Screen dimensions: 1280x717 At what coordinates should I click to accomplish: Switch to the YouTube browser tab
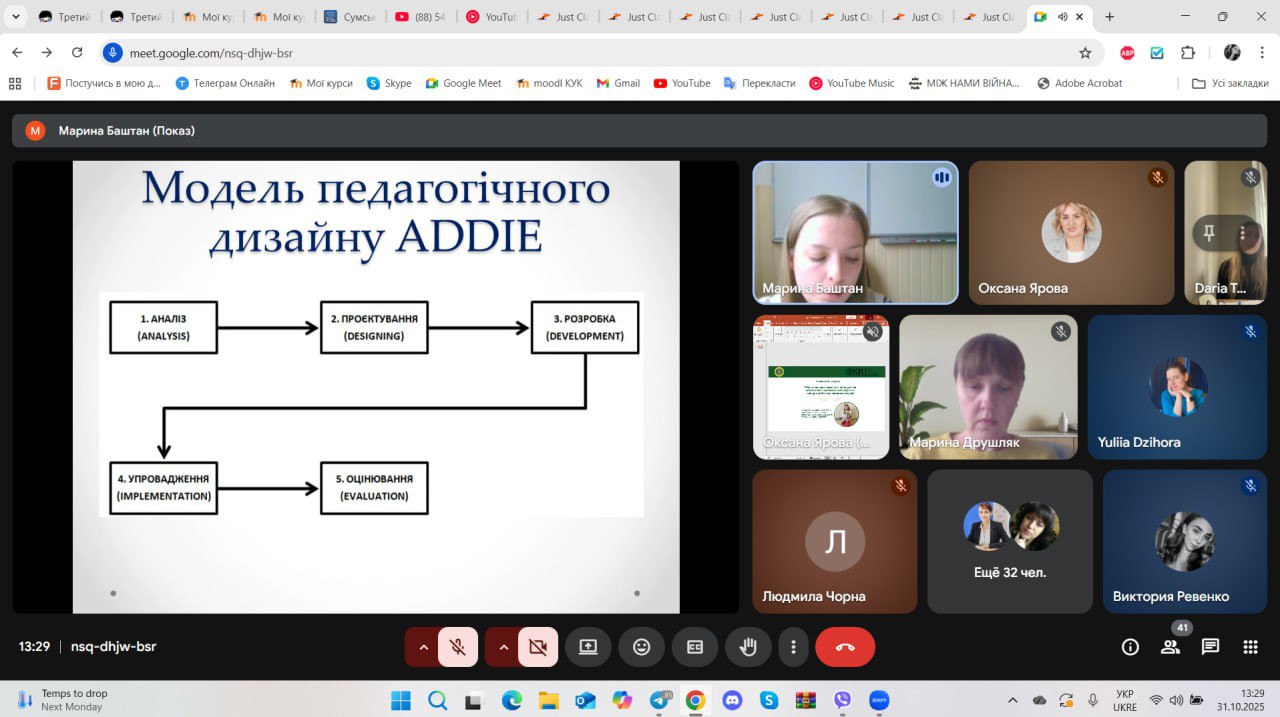tap(492, 16)
